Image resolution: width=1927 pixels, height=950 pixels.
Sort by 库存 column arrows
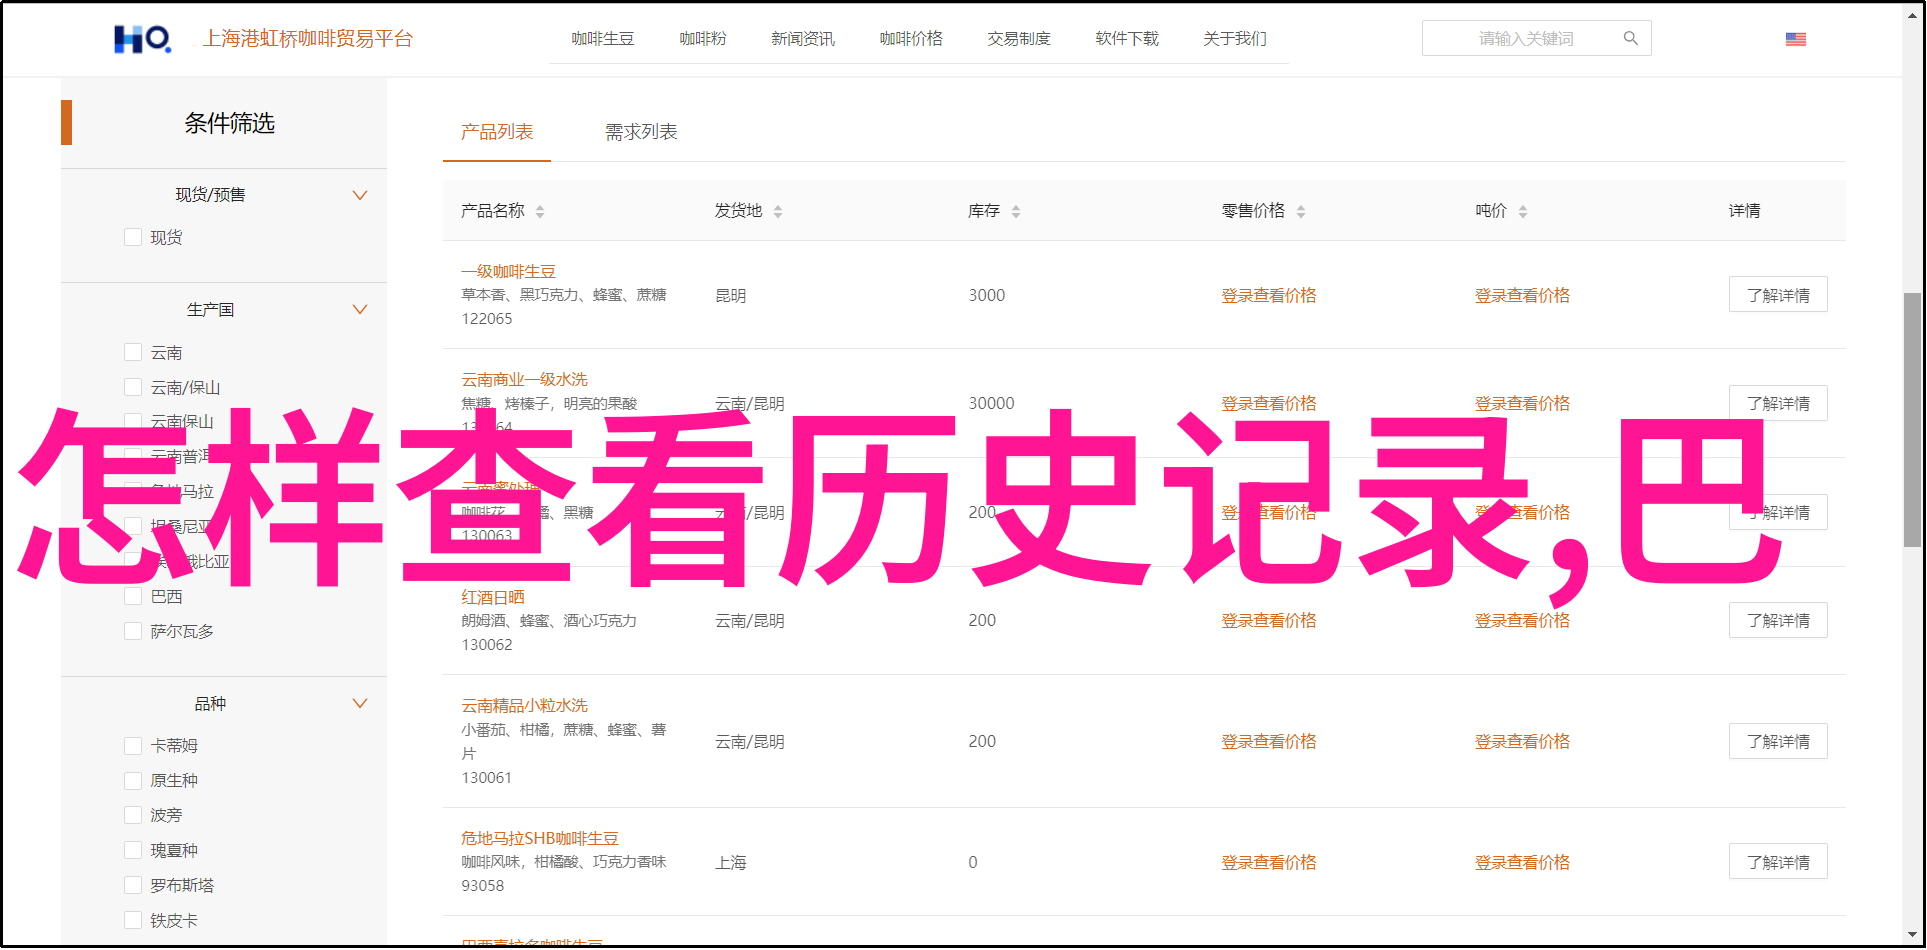tap(1016, 211)
